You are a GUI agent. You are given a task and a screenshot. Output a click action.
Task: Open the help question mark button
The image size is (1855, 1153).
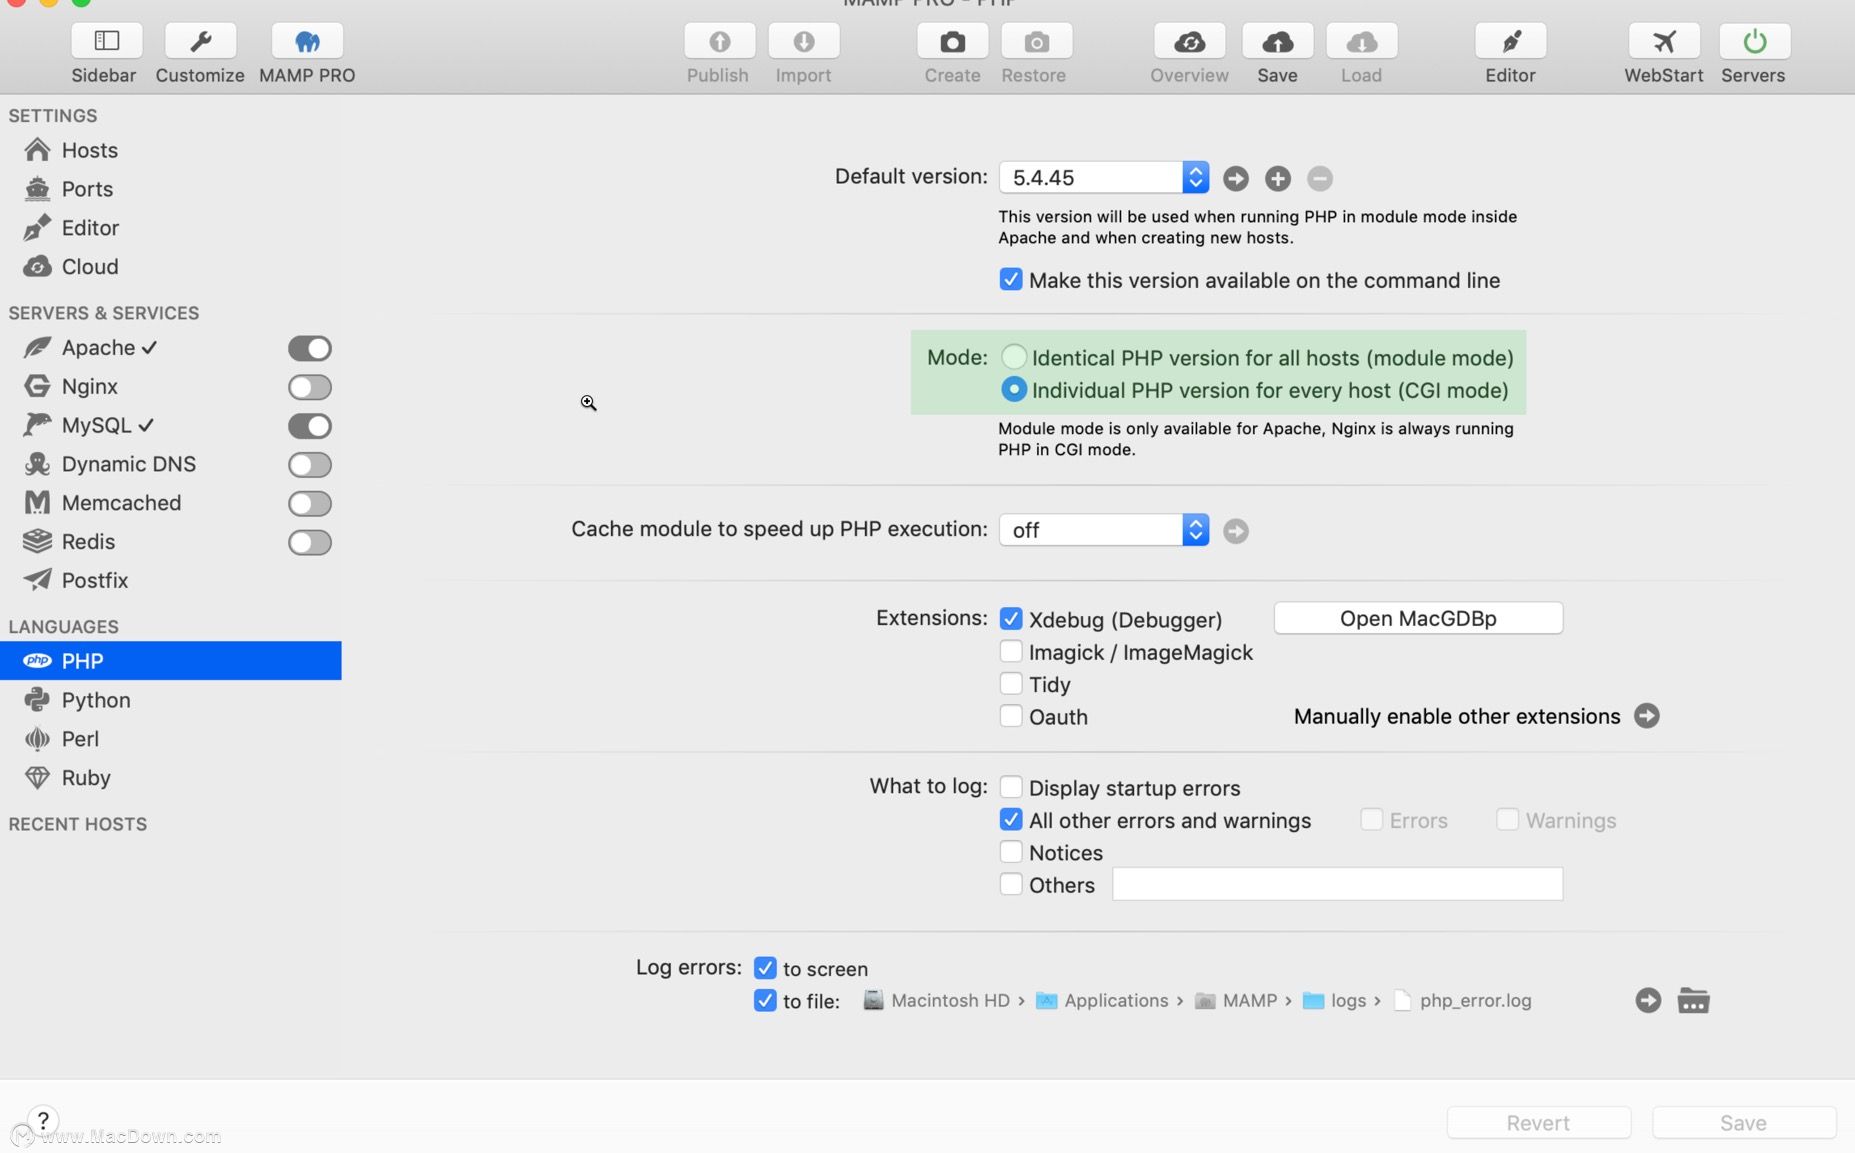[x=43, y=1120]
